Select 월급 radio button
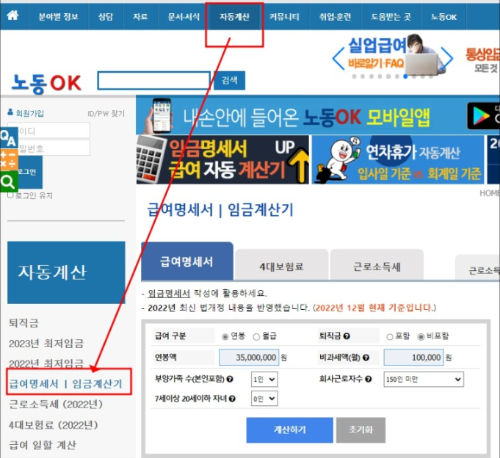The height and width of the screenshot is (458, 500). coord(256,337)
